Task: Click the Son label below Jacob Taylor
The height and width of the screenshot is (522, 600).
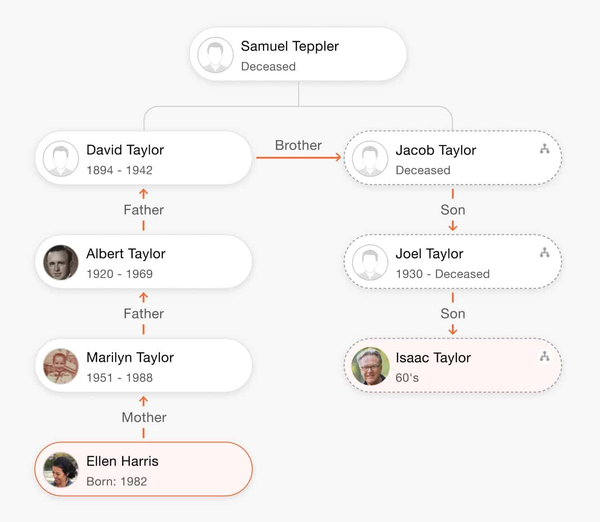Action: click(453, 210)
